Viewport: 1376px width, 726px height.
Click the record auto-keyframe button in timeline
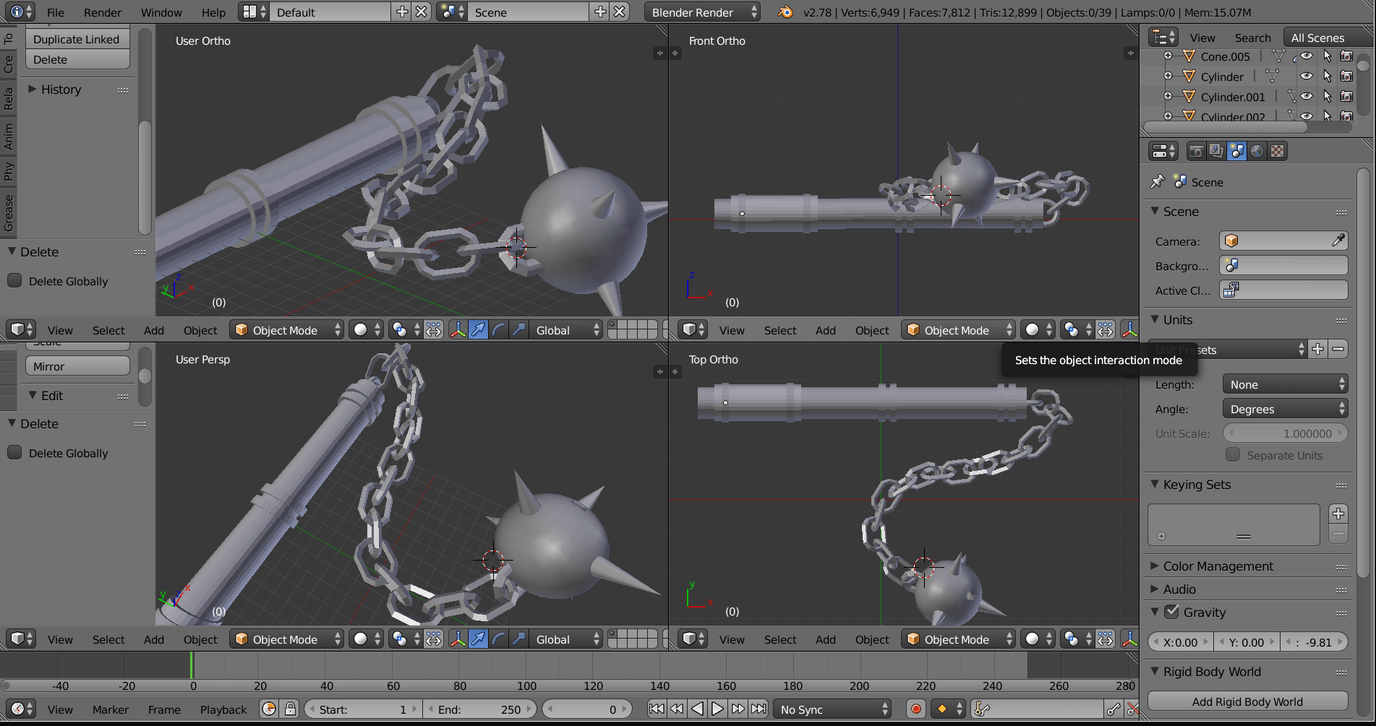(915, 709)
